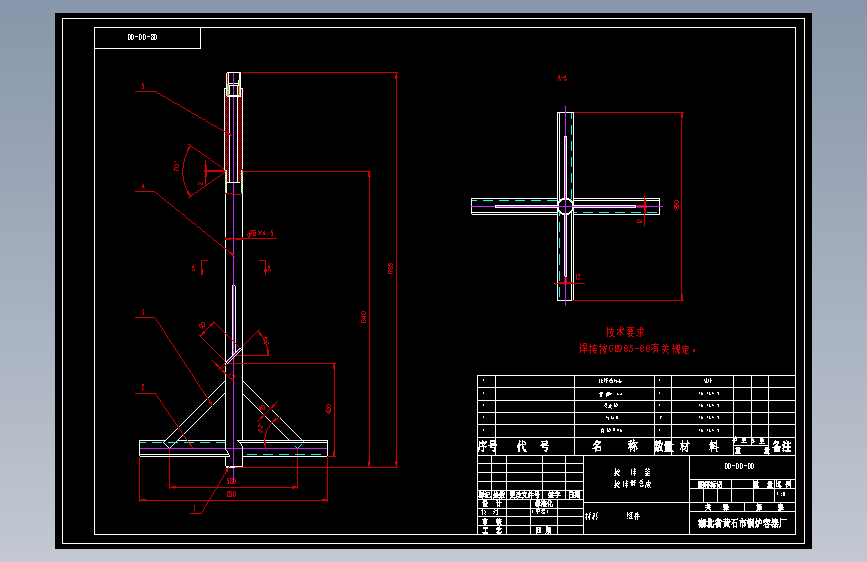The width and height of the screenshot is (867, 562).
Task: Click the note 焊接按GB985-86有关规定
Action: pos(636,349)
